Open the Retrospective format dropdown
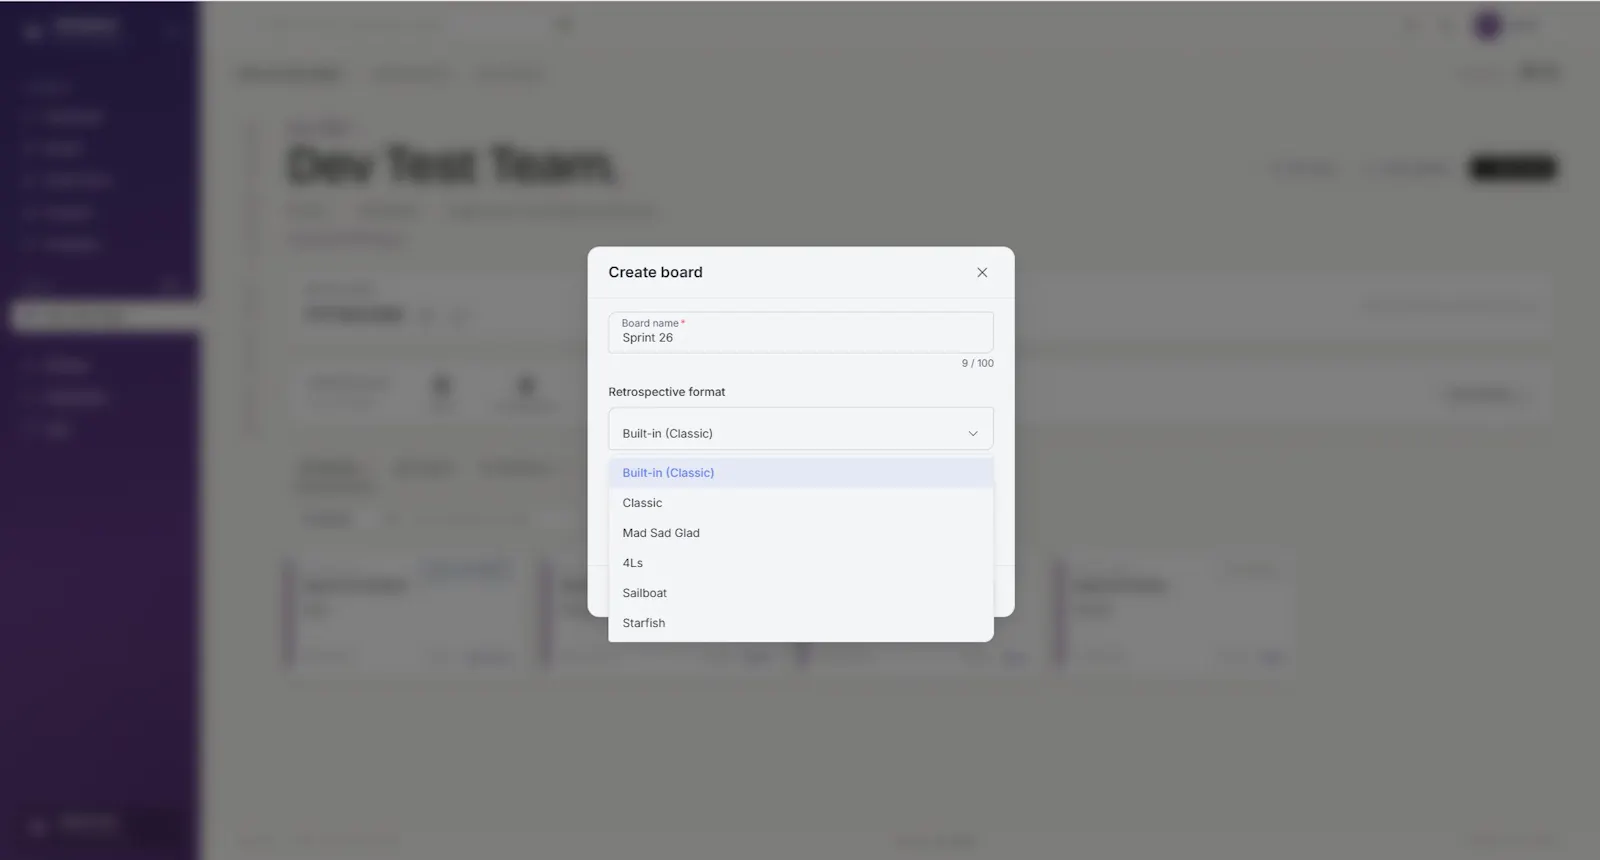This screenshot has height=860, width=1600. pos(800,429)
